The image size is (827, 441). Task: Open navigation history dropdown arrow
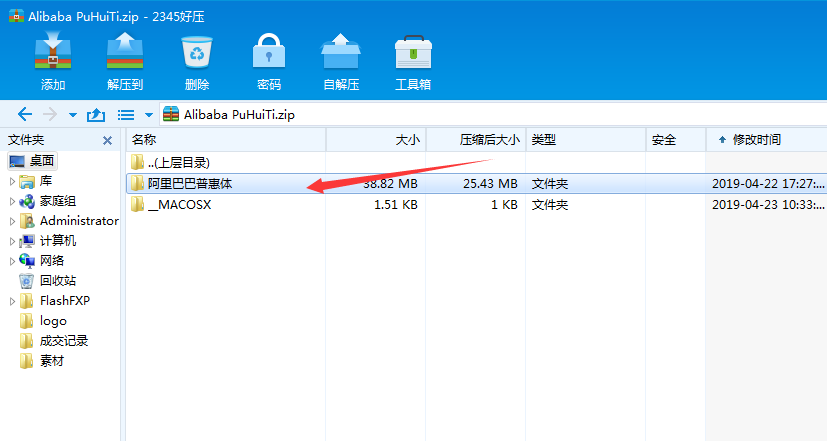click(x=73, y=114)
